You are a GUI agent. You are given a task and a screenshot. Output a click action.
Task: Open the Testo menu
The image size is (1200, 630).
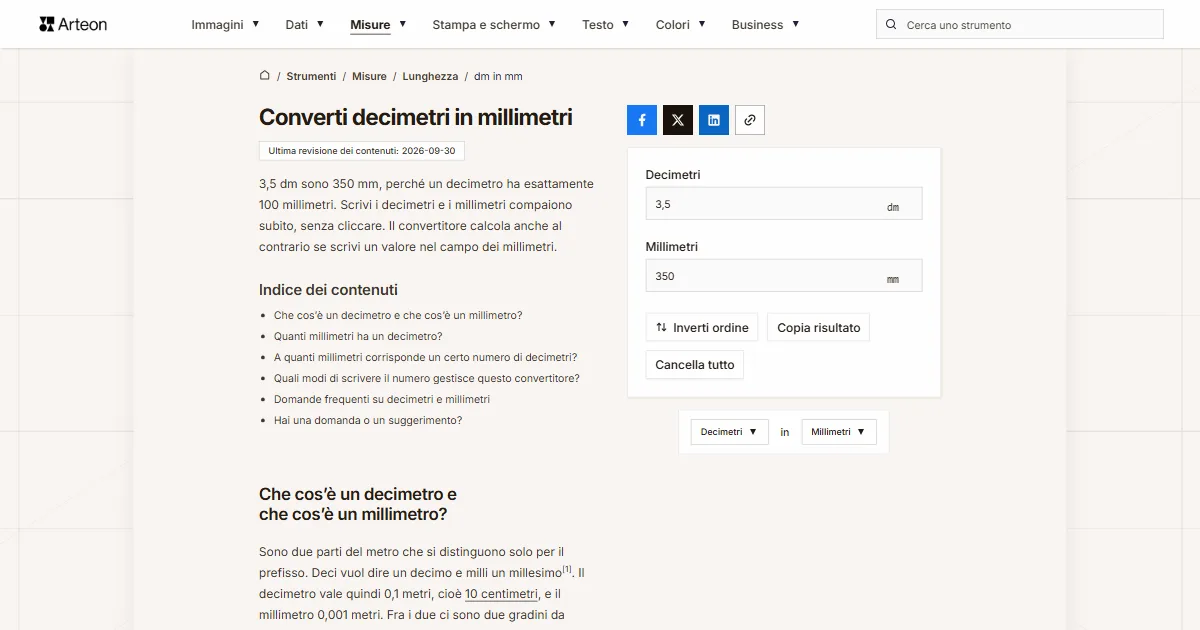(606, 24)
